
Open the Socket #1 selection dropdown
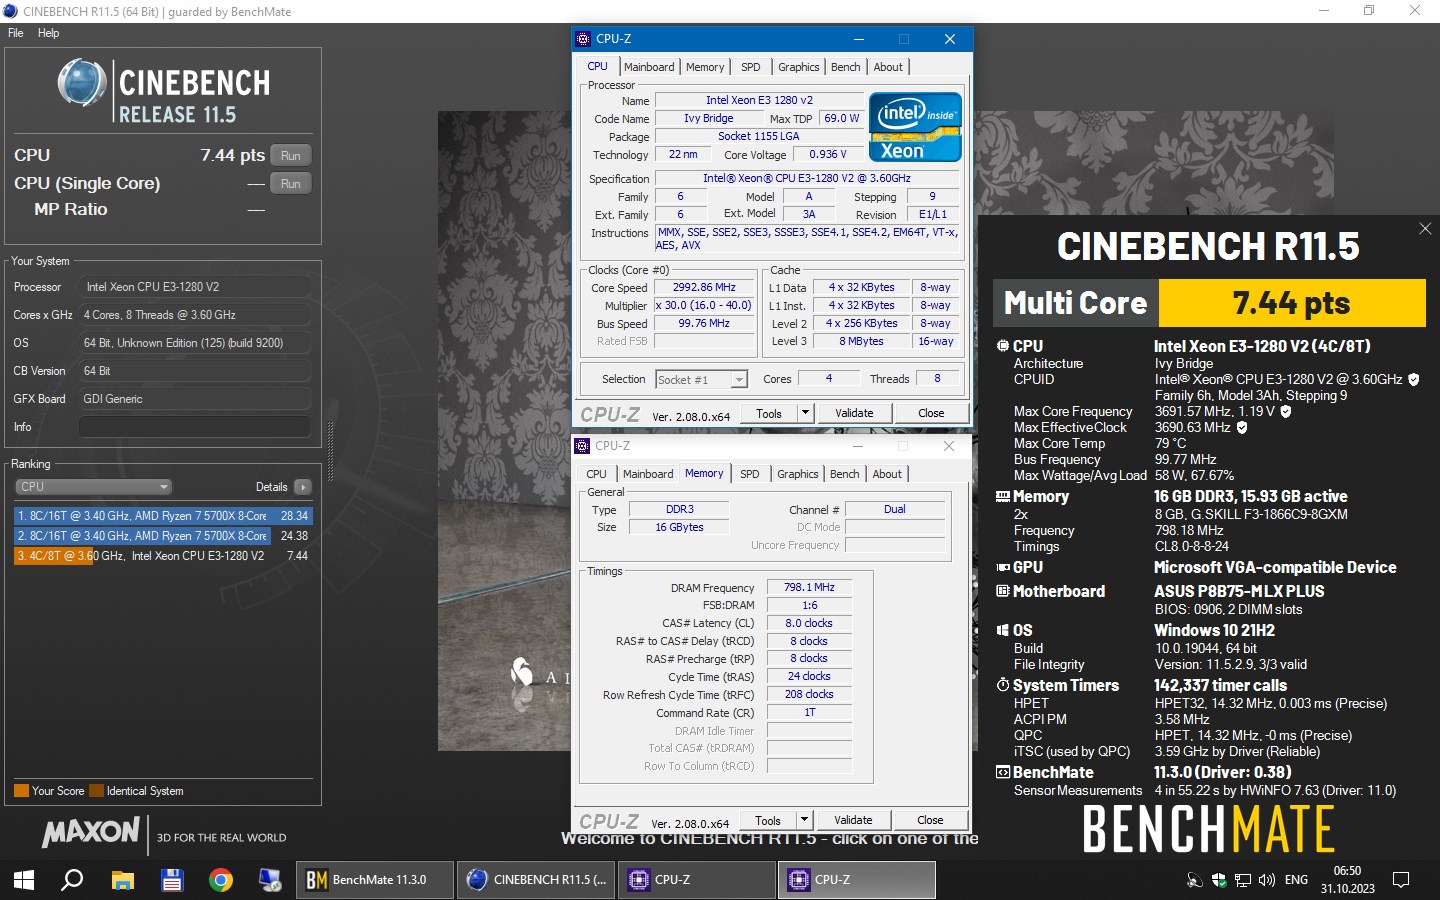point(701,379)
